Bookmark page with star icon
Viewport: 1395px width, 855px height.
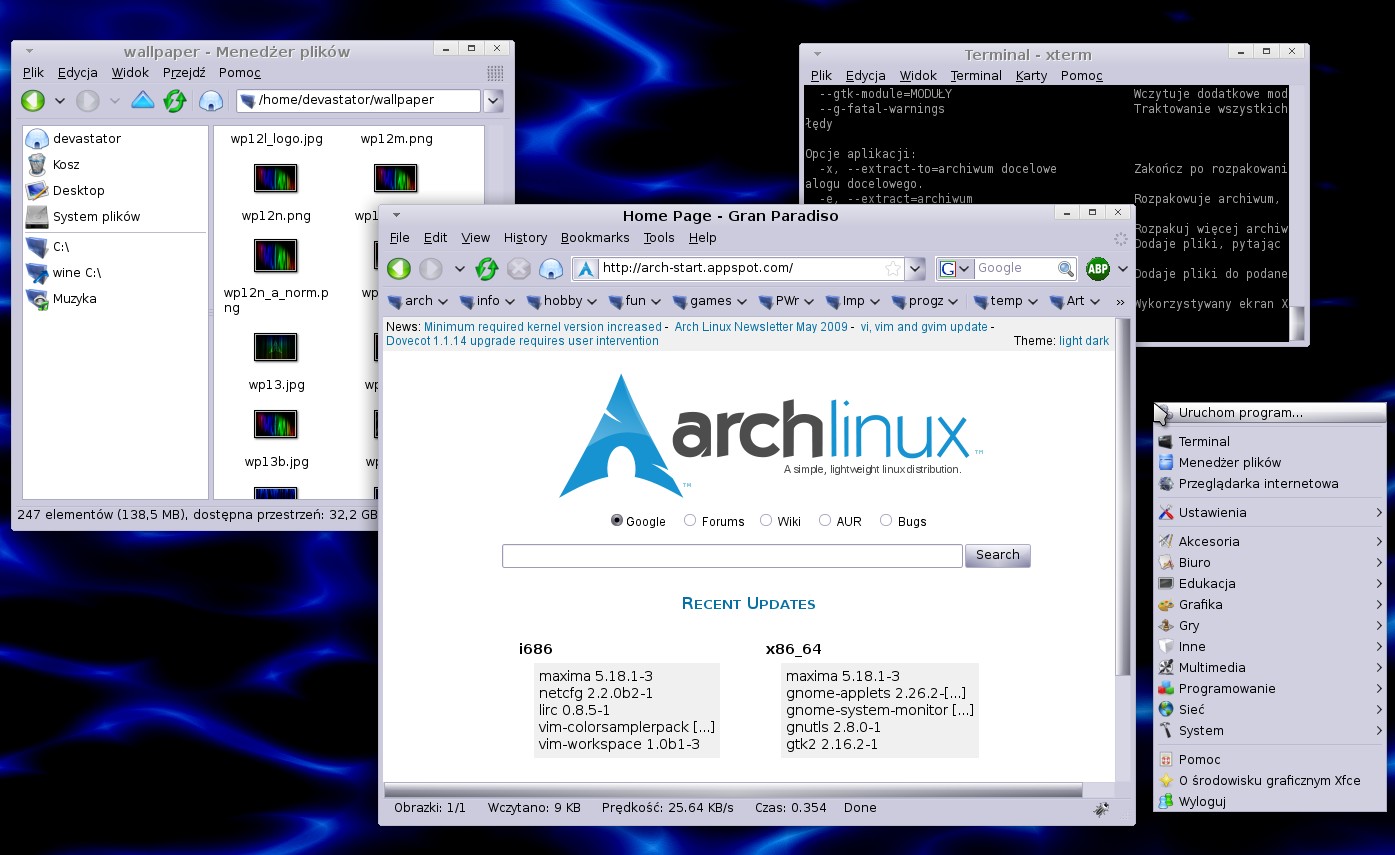coord(892,268)
